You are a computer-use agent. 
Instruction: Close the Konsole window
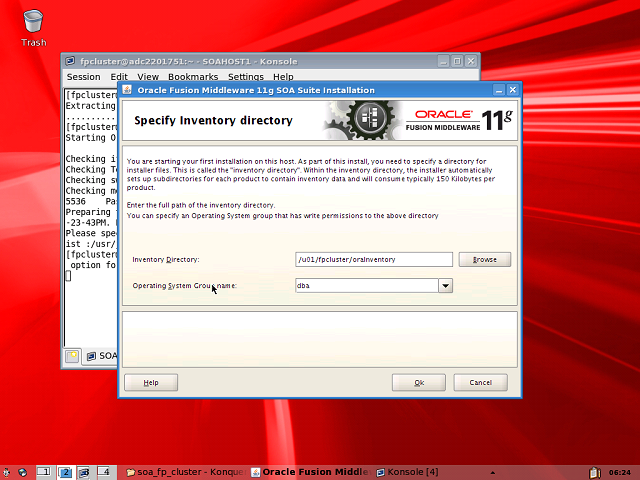(x=471, y=61)
